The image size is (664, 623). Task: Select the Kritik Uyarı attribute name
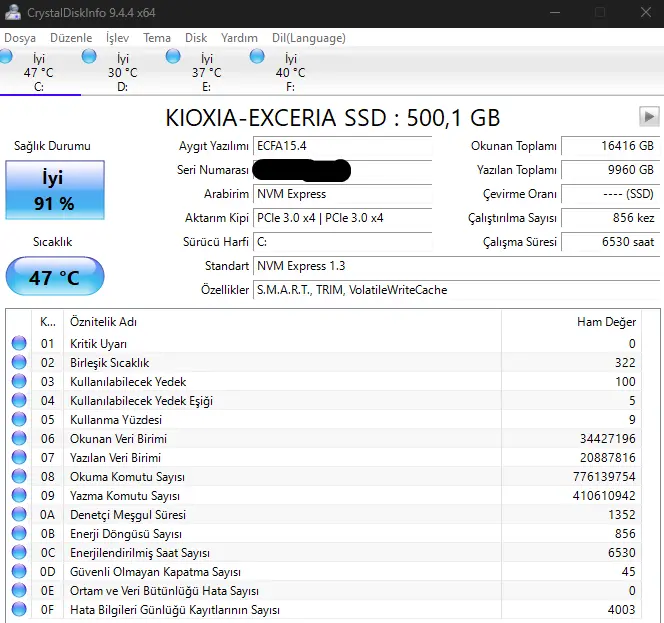(98, 344)
